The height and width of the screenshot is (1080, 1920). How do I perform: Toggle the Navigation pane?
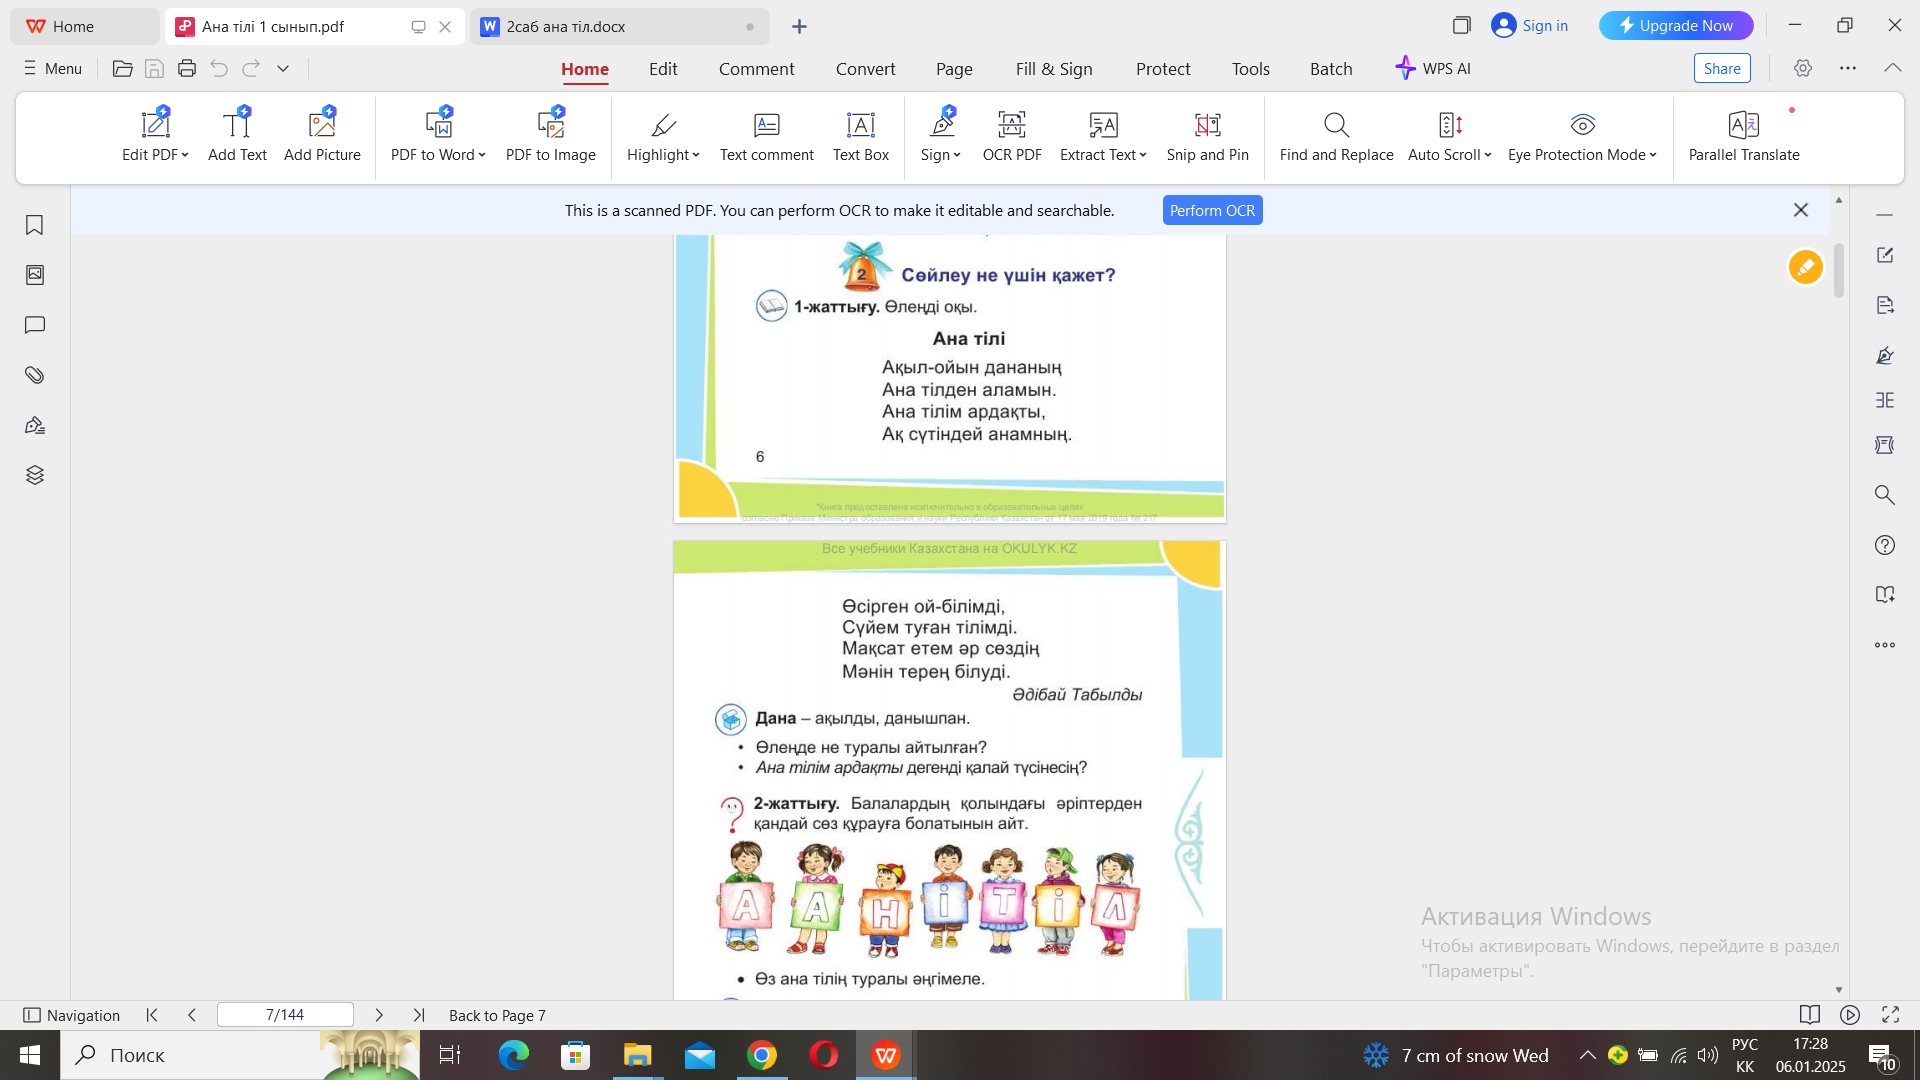pos(71,1015)
